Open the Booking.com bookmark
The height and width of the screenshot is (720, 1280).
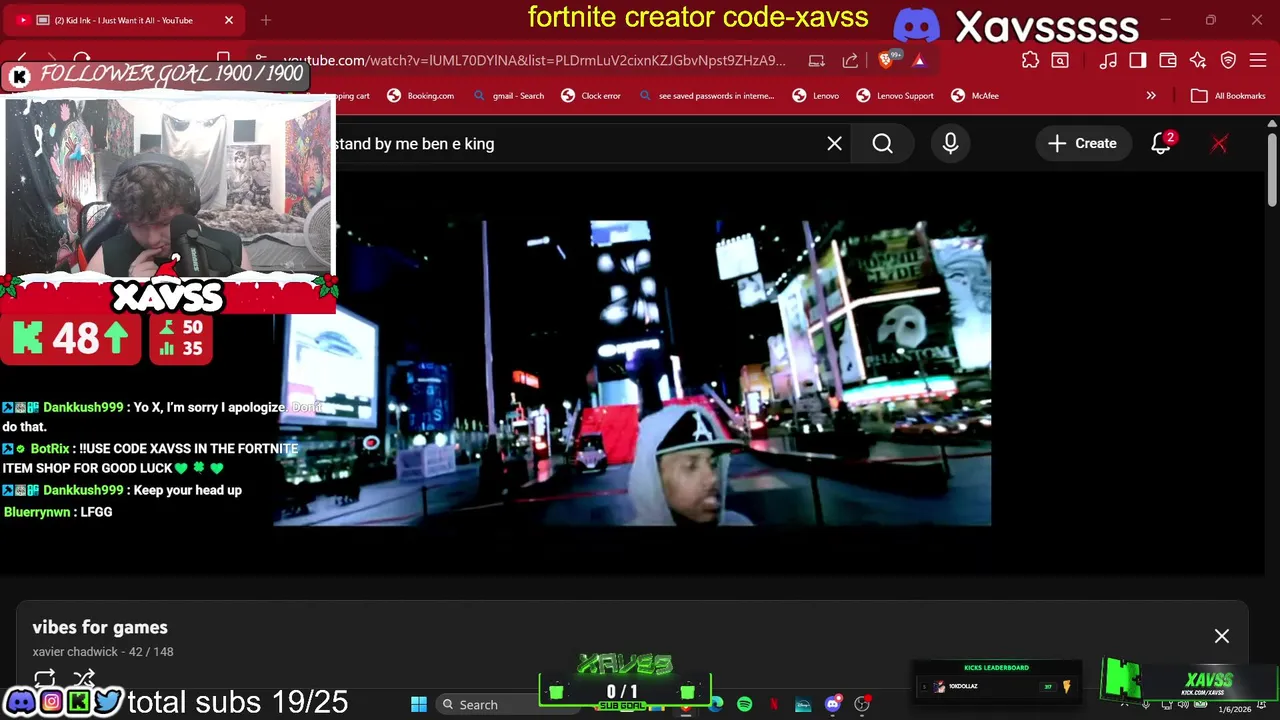point(420,96)
